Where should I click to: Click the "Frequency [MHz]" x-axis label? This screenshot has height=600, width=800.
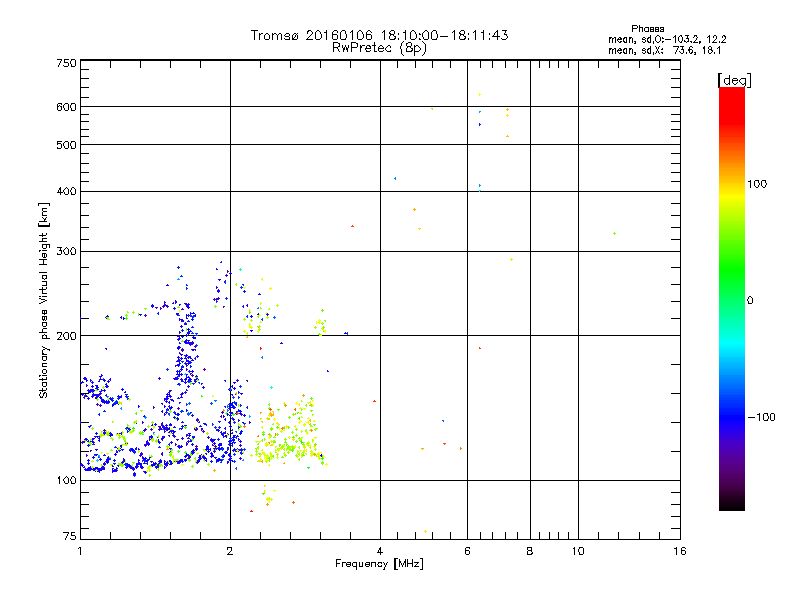(x=379, y=564)
